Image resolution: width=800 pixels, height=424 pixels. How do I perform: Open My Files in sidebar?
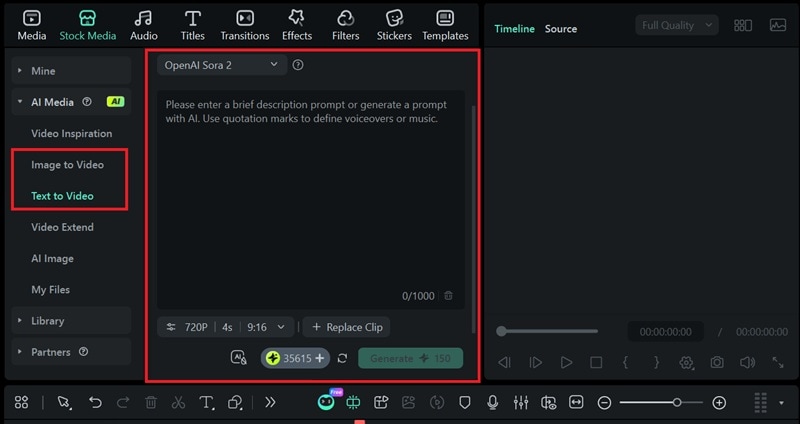(x=51, y=290)
